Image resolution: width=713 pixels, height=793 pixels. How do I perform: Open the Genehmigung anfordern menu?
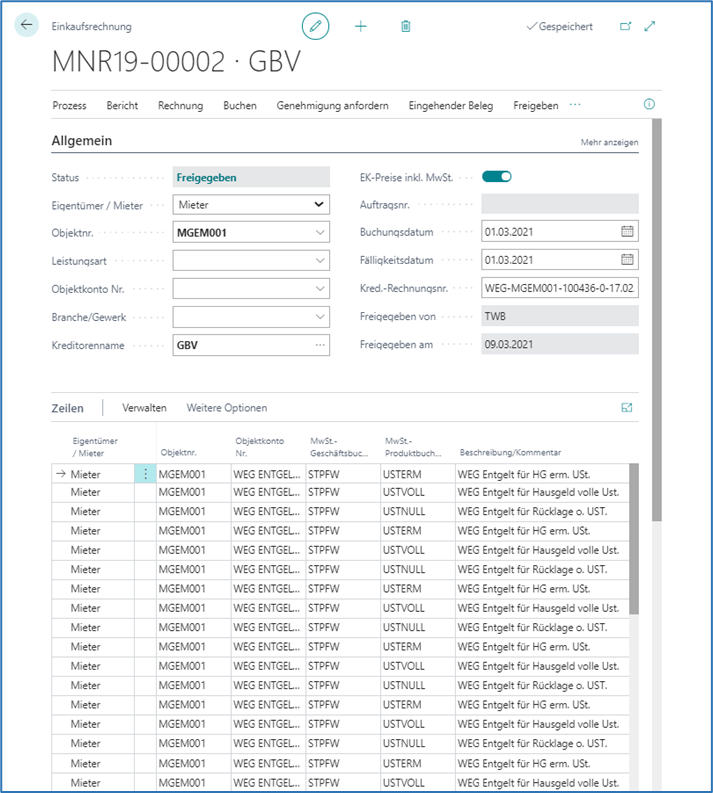(332, 105)
